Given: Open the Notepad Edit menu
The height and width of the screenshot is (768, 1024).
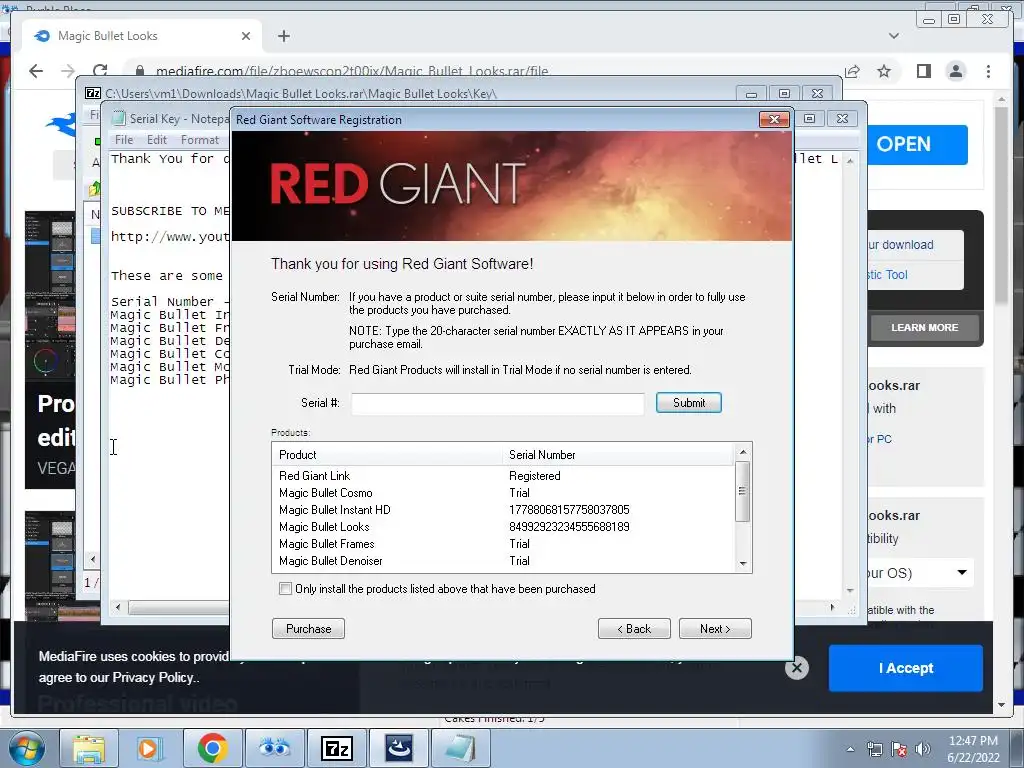Looking at the screenshot, I should [157, 140].
